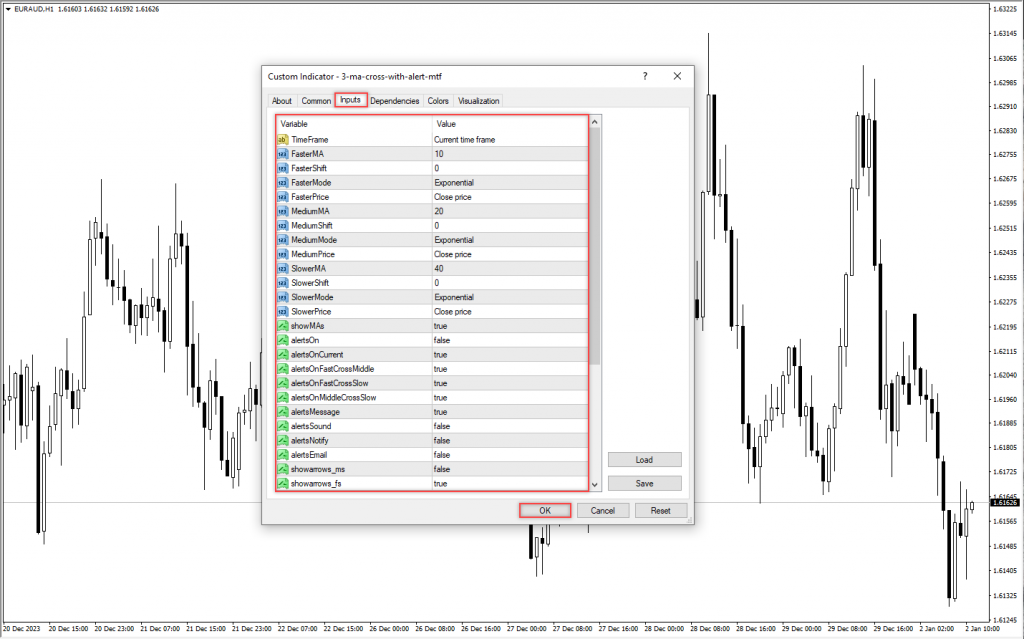This screenshot has height=639, width=1024.
Task: Click the alertsSound boolean type icon
Action: [x=282, y=426]
